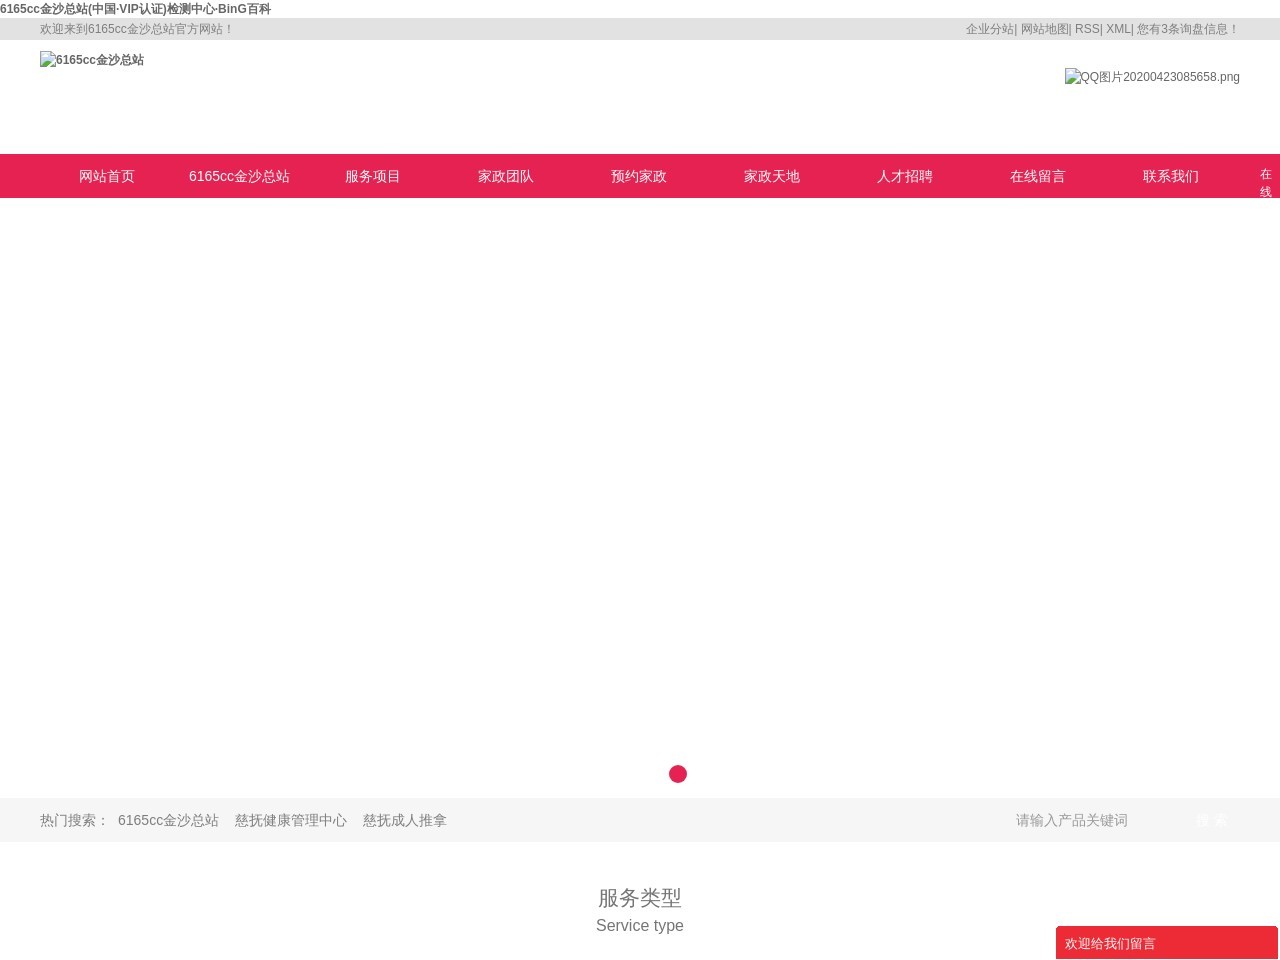Go to 在线留言 message page
The height and width of the screenshot is (960, 1280).
(x=1037, y=176)
